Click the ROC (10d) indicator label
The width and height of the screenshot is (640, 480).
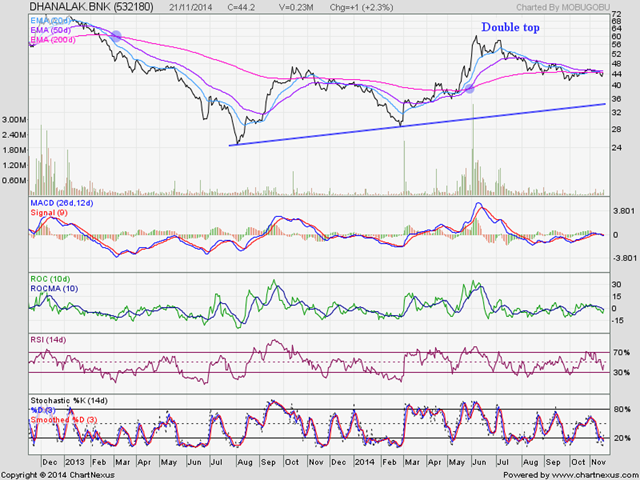50,279
